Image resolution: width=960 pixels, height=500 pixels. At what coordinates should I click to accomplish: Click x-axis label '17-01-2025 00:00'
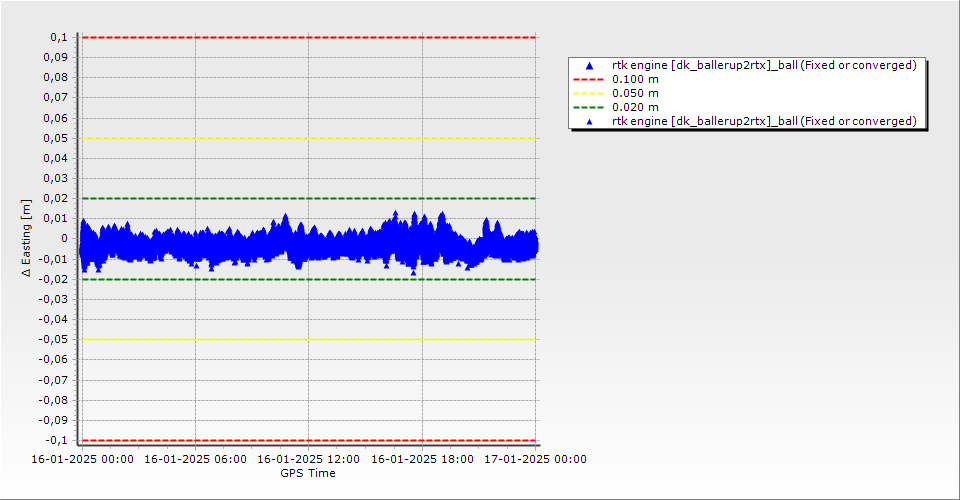click(x=536, y=459)
